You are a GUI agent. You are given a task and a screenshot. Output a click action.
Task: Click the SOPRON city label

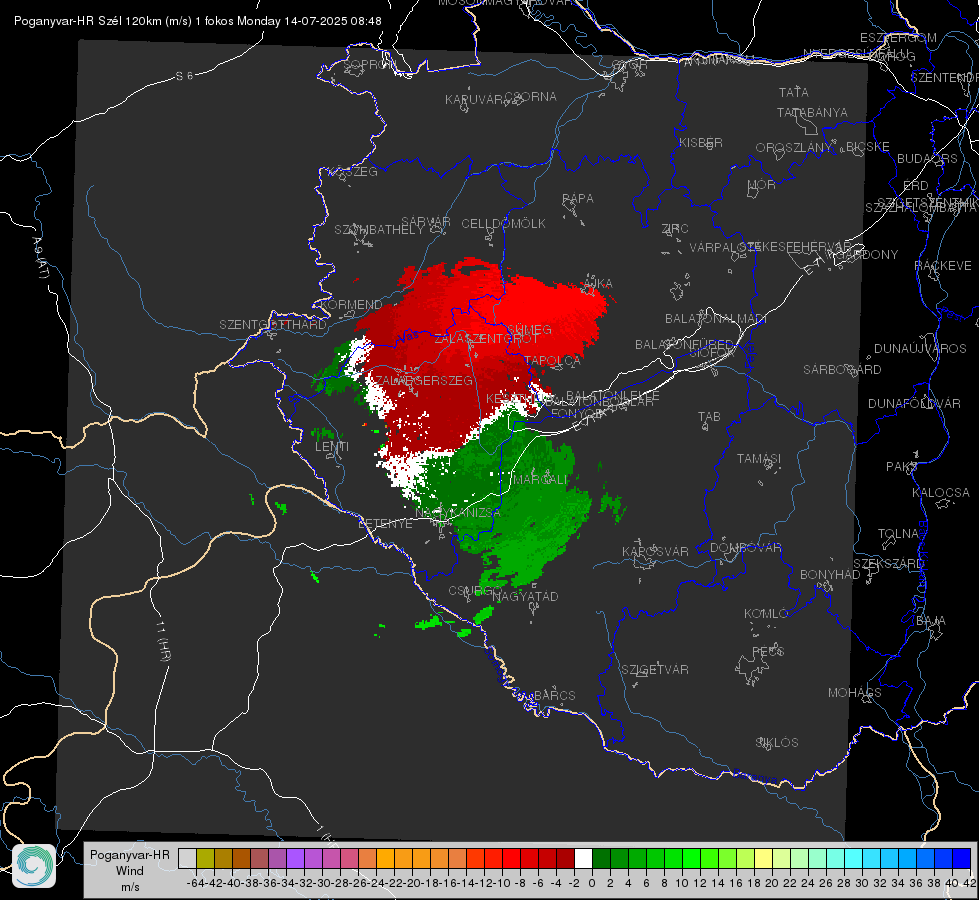(x=370, y=64)
